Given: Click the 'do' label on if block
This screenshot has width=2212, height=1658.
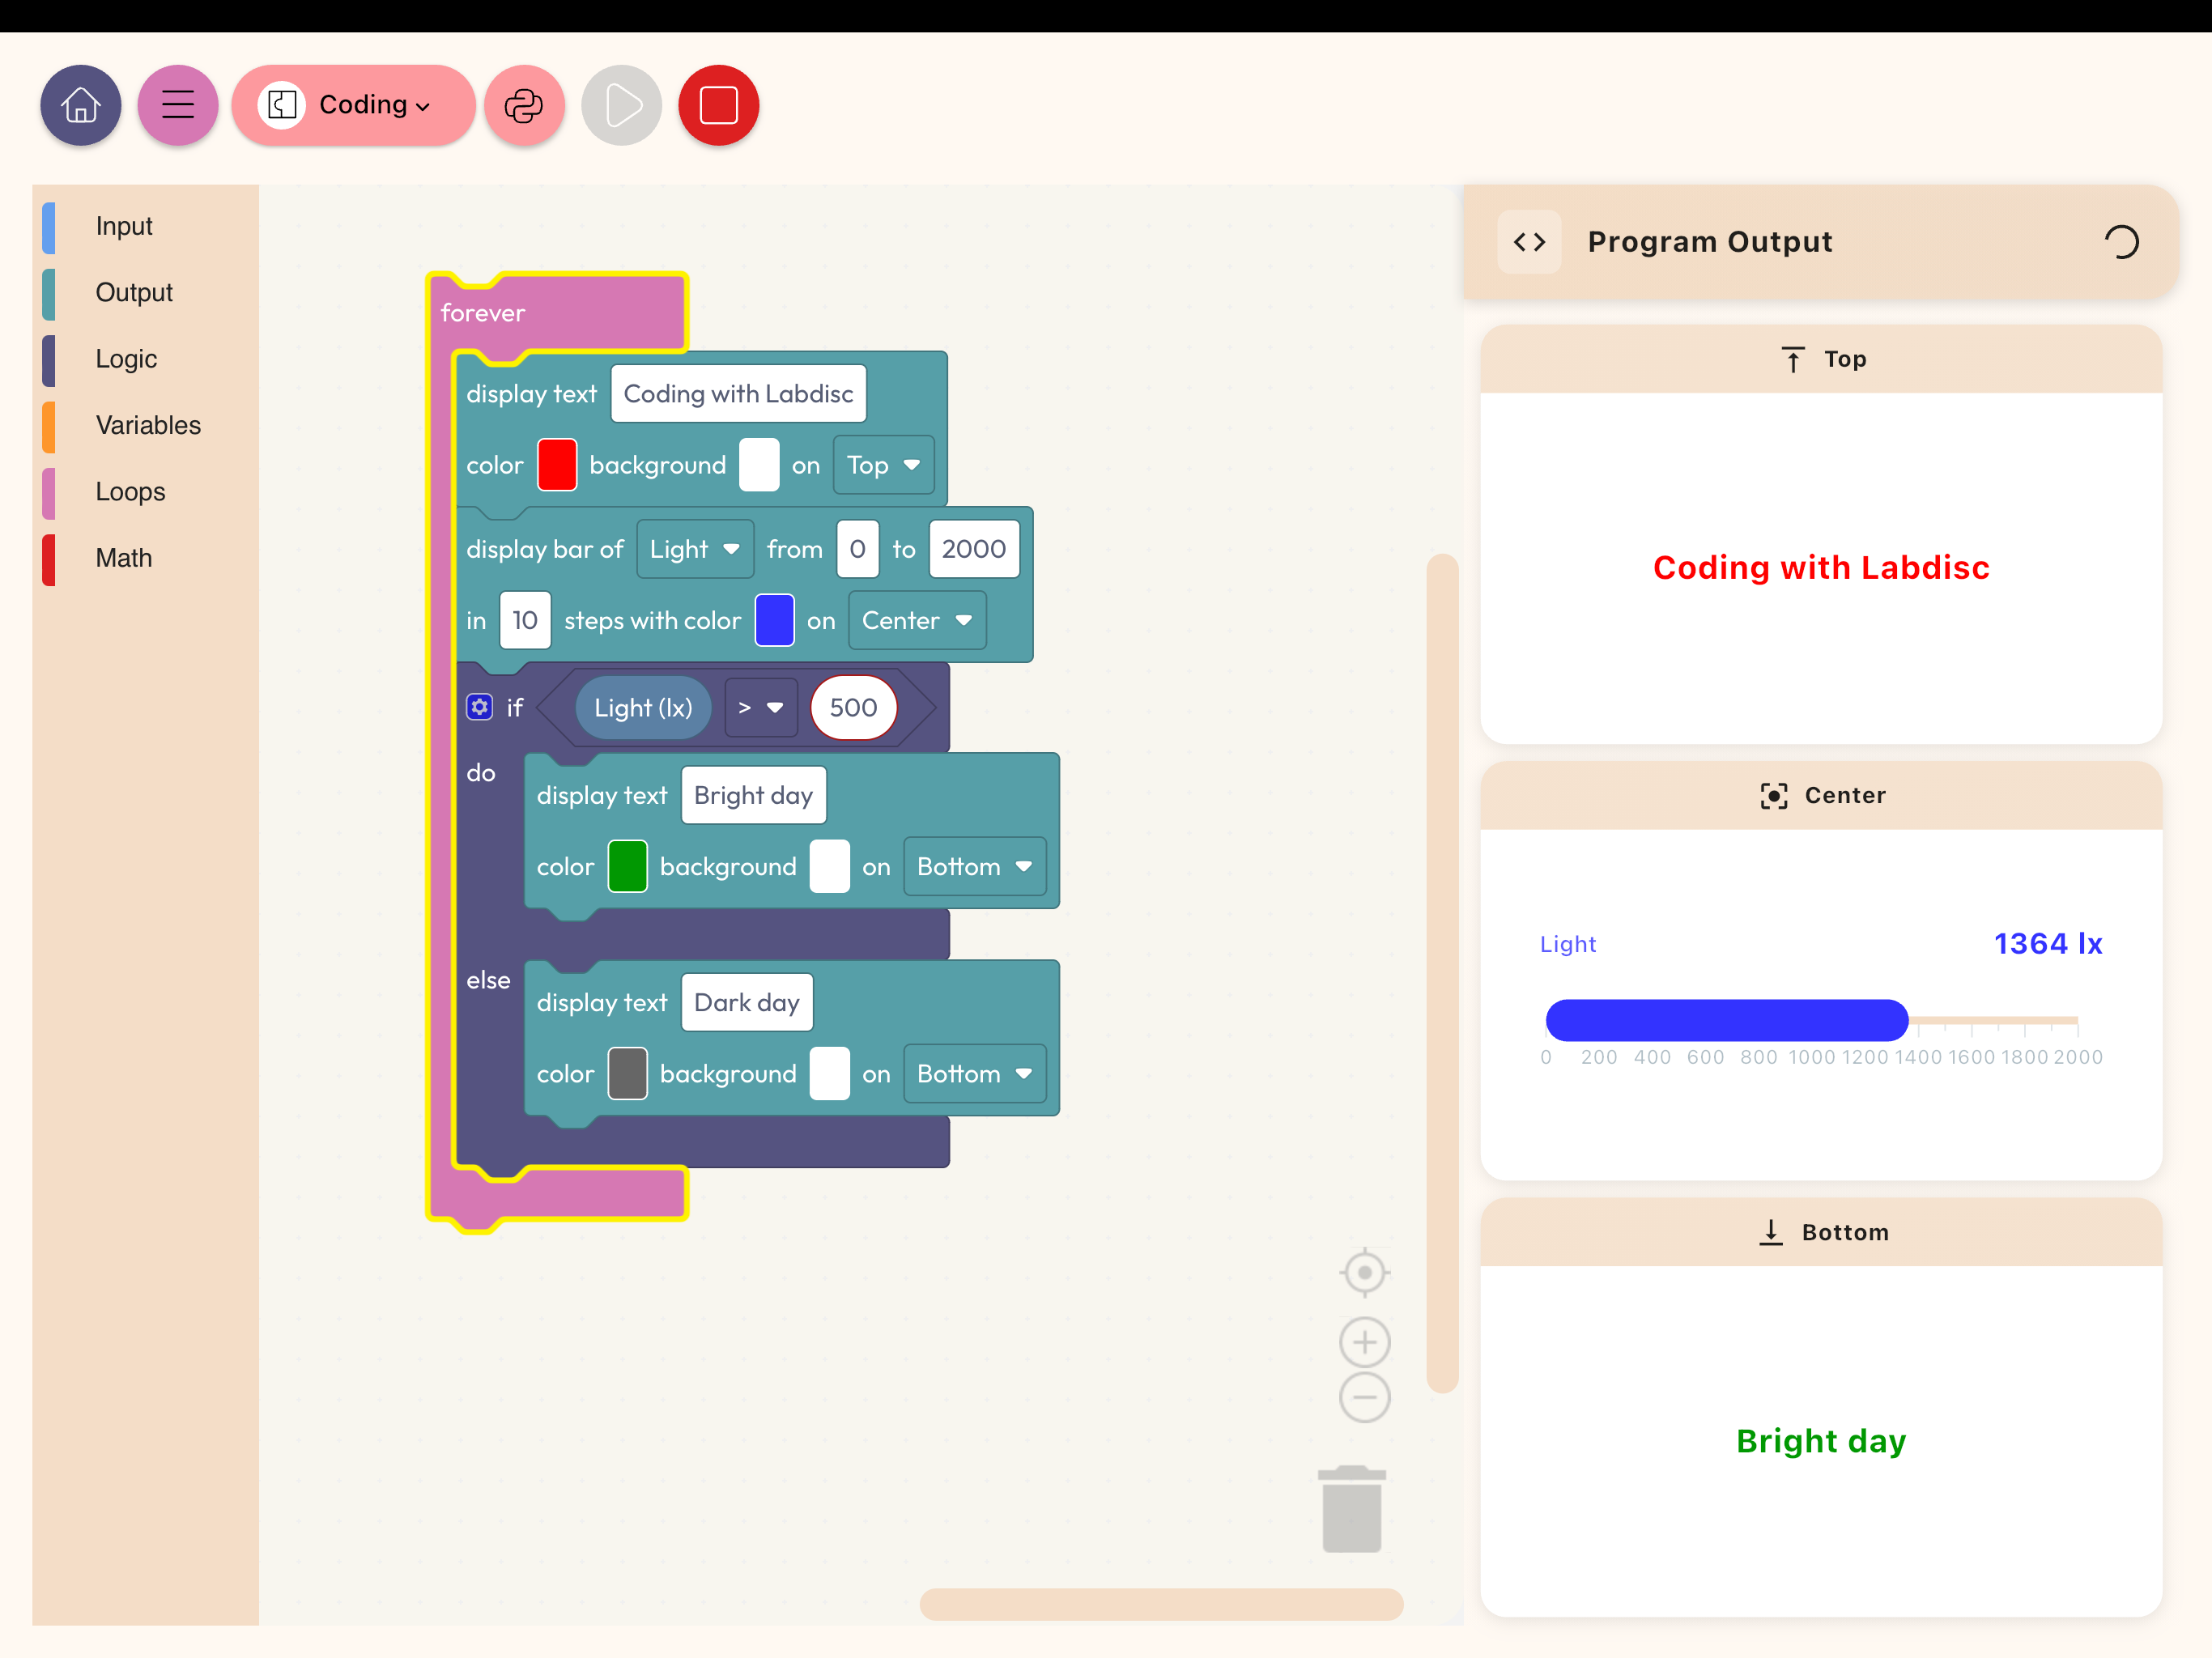Looking at the screenshot, I should pos(480,773).
